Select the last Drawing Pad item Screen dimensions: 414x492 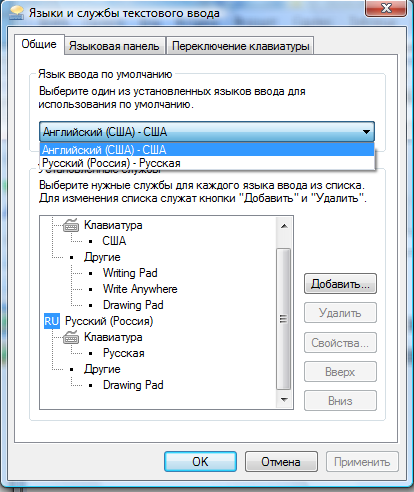point(133,385)
